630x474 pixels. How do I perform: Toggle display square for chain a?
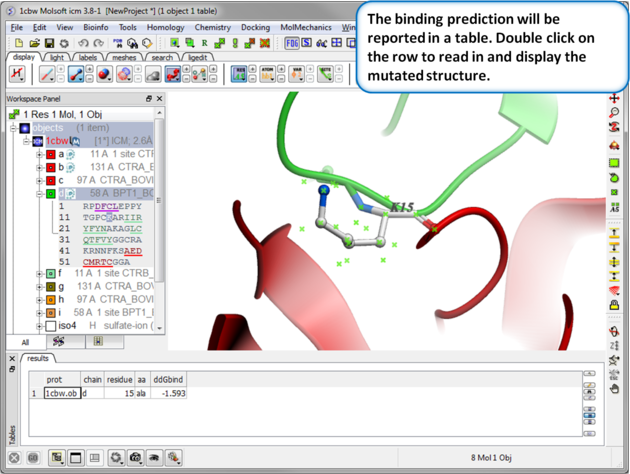[51, 155]
